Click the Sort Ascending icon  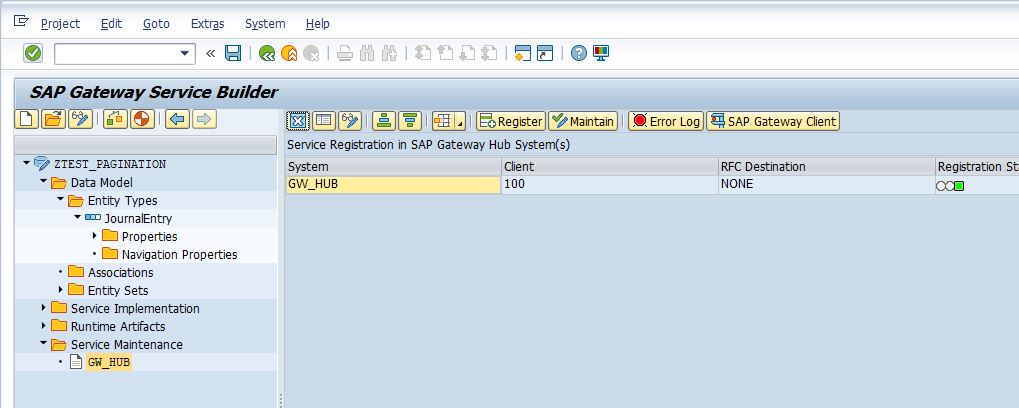pyautogui.click(x=384, y=121)
